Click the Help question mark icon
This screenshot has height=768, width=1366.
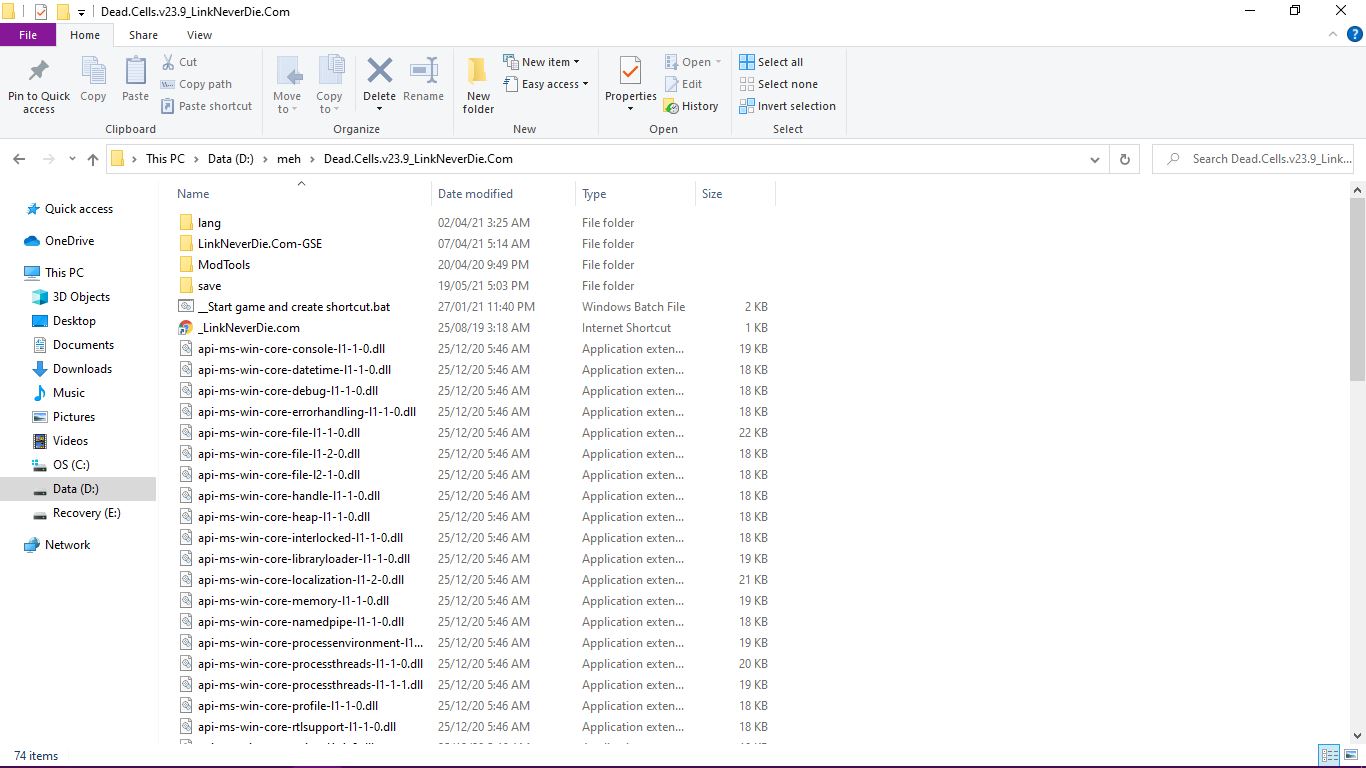pos(1355,35)
